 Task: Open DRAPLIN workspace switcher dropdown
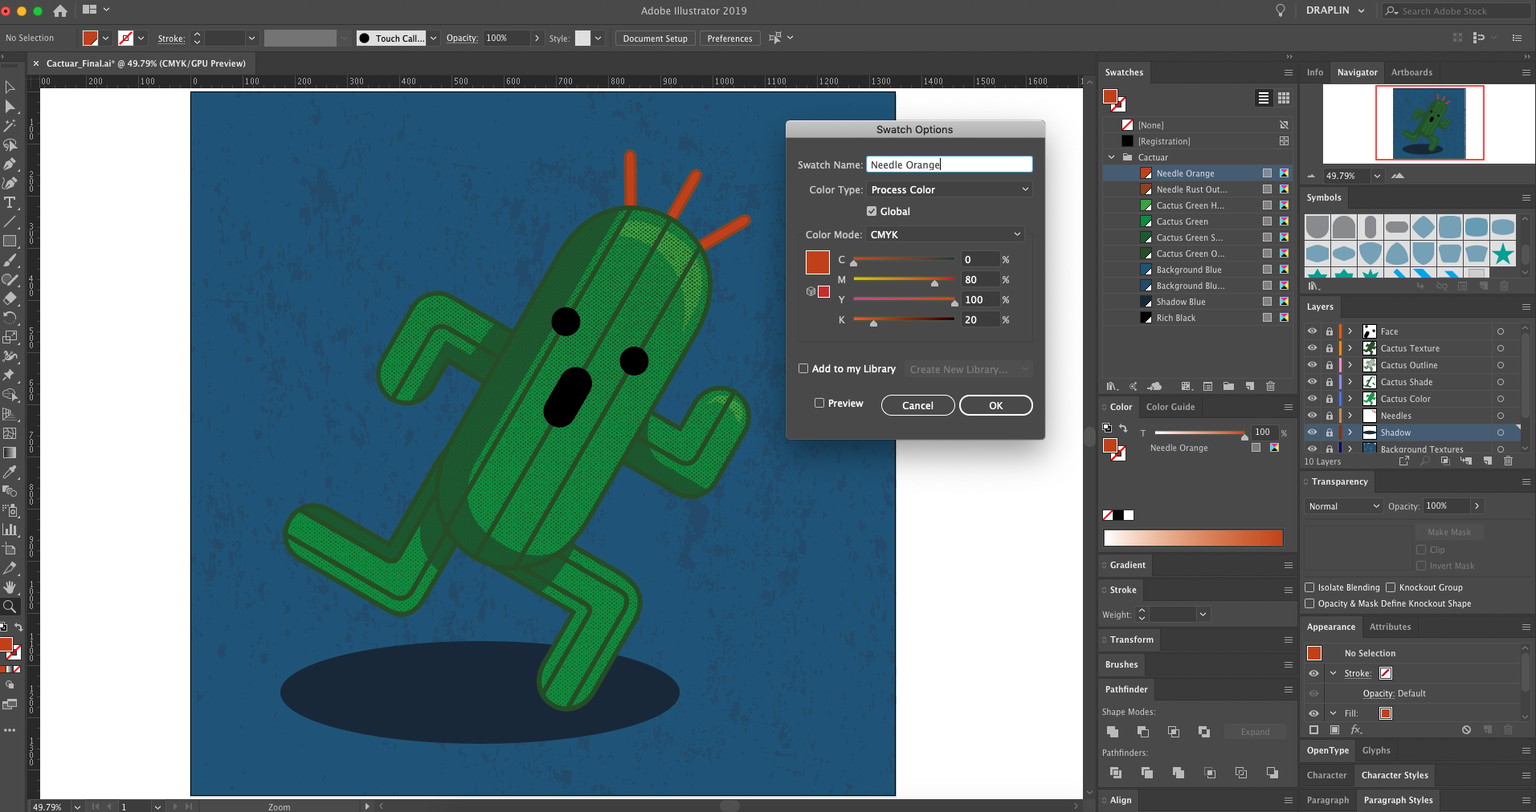tap(1335, 10)
